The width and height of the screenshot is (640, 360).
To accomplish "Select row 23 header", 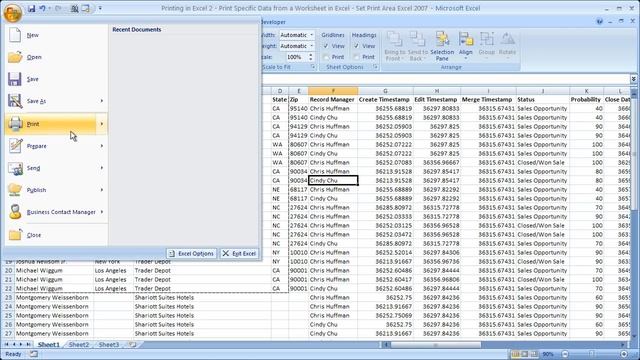I will click(8, 298).
